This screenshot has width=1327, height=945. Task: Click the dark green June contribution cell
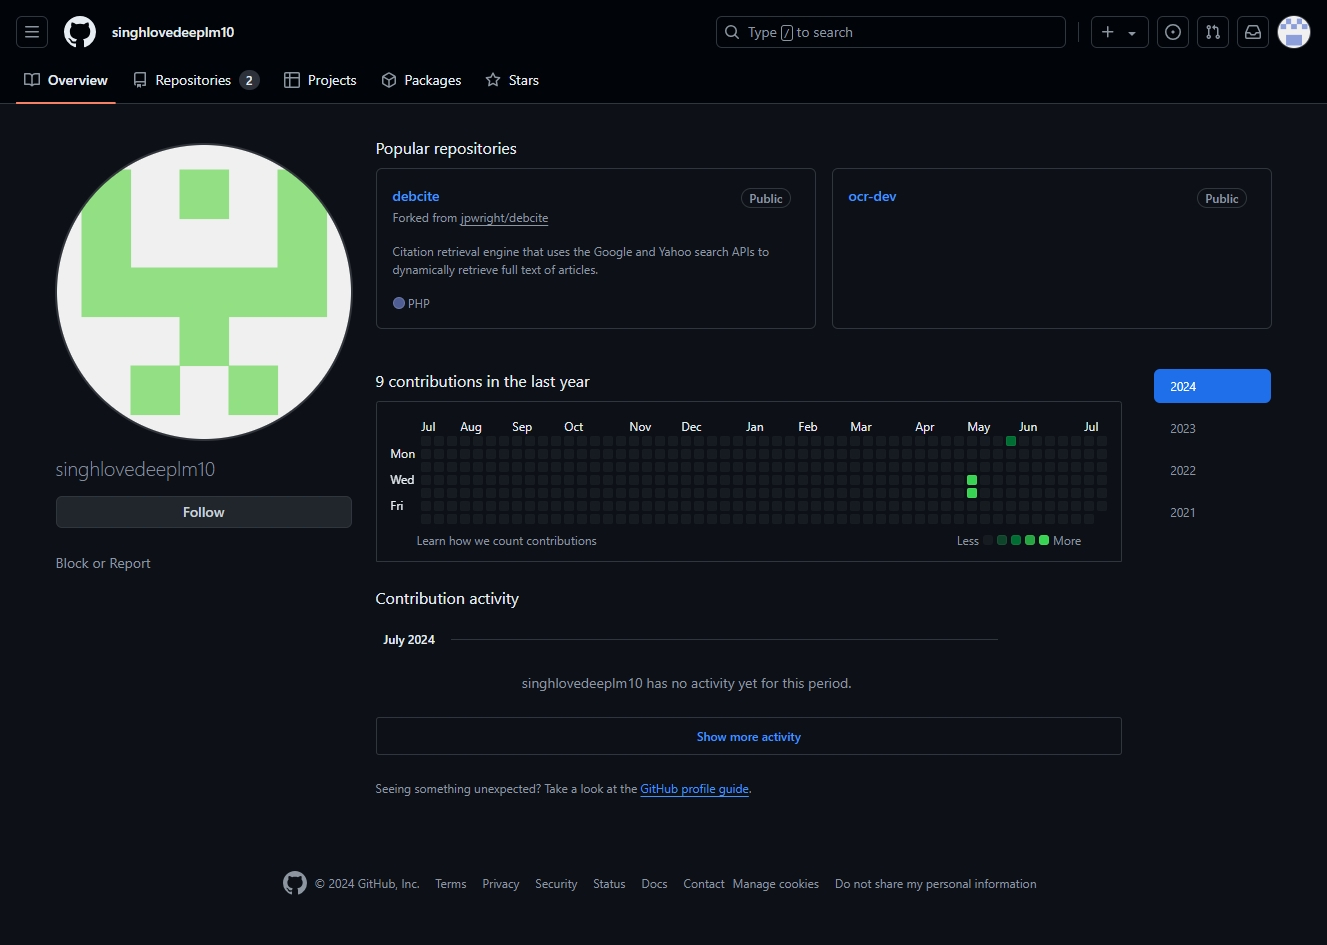pyautogui.click(x=1011, y=441)
